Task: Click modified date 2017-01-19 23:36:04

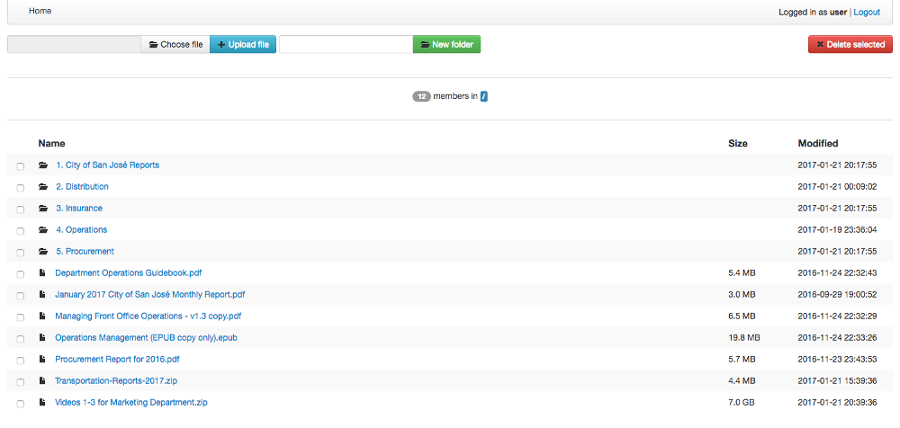Action: (x=837, y=230)
